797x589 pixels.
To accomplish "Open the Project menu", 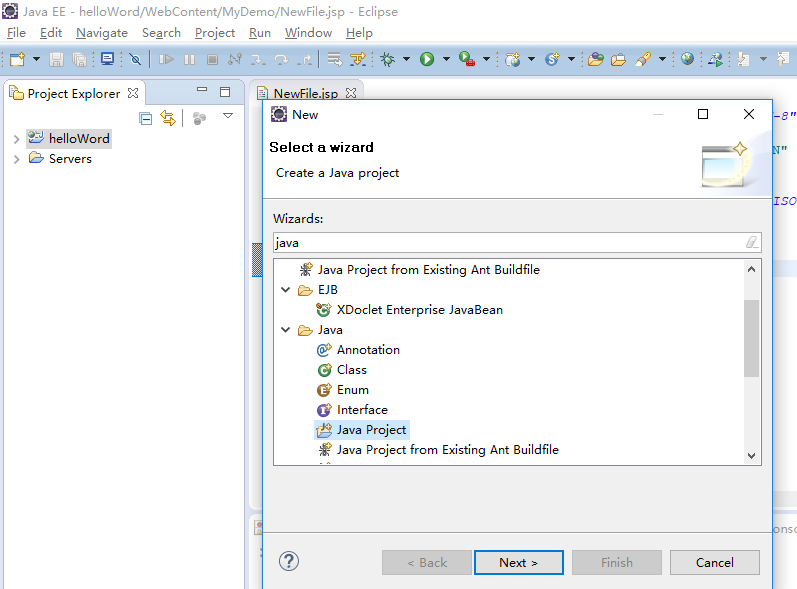I will (x=215, y=33).
